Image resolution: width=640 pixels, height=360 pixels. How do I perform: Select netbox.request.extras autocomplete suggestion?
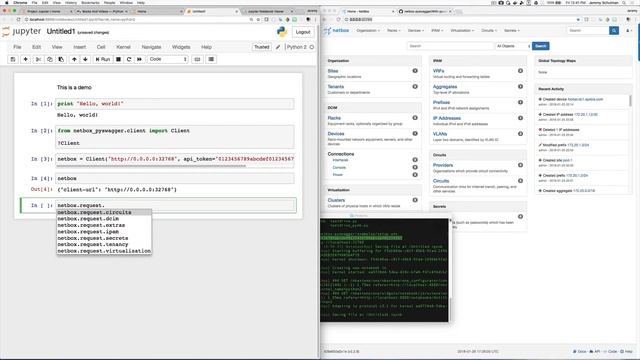coord(104,225)
